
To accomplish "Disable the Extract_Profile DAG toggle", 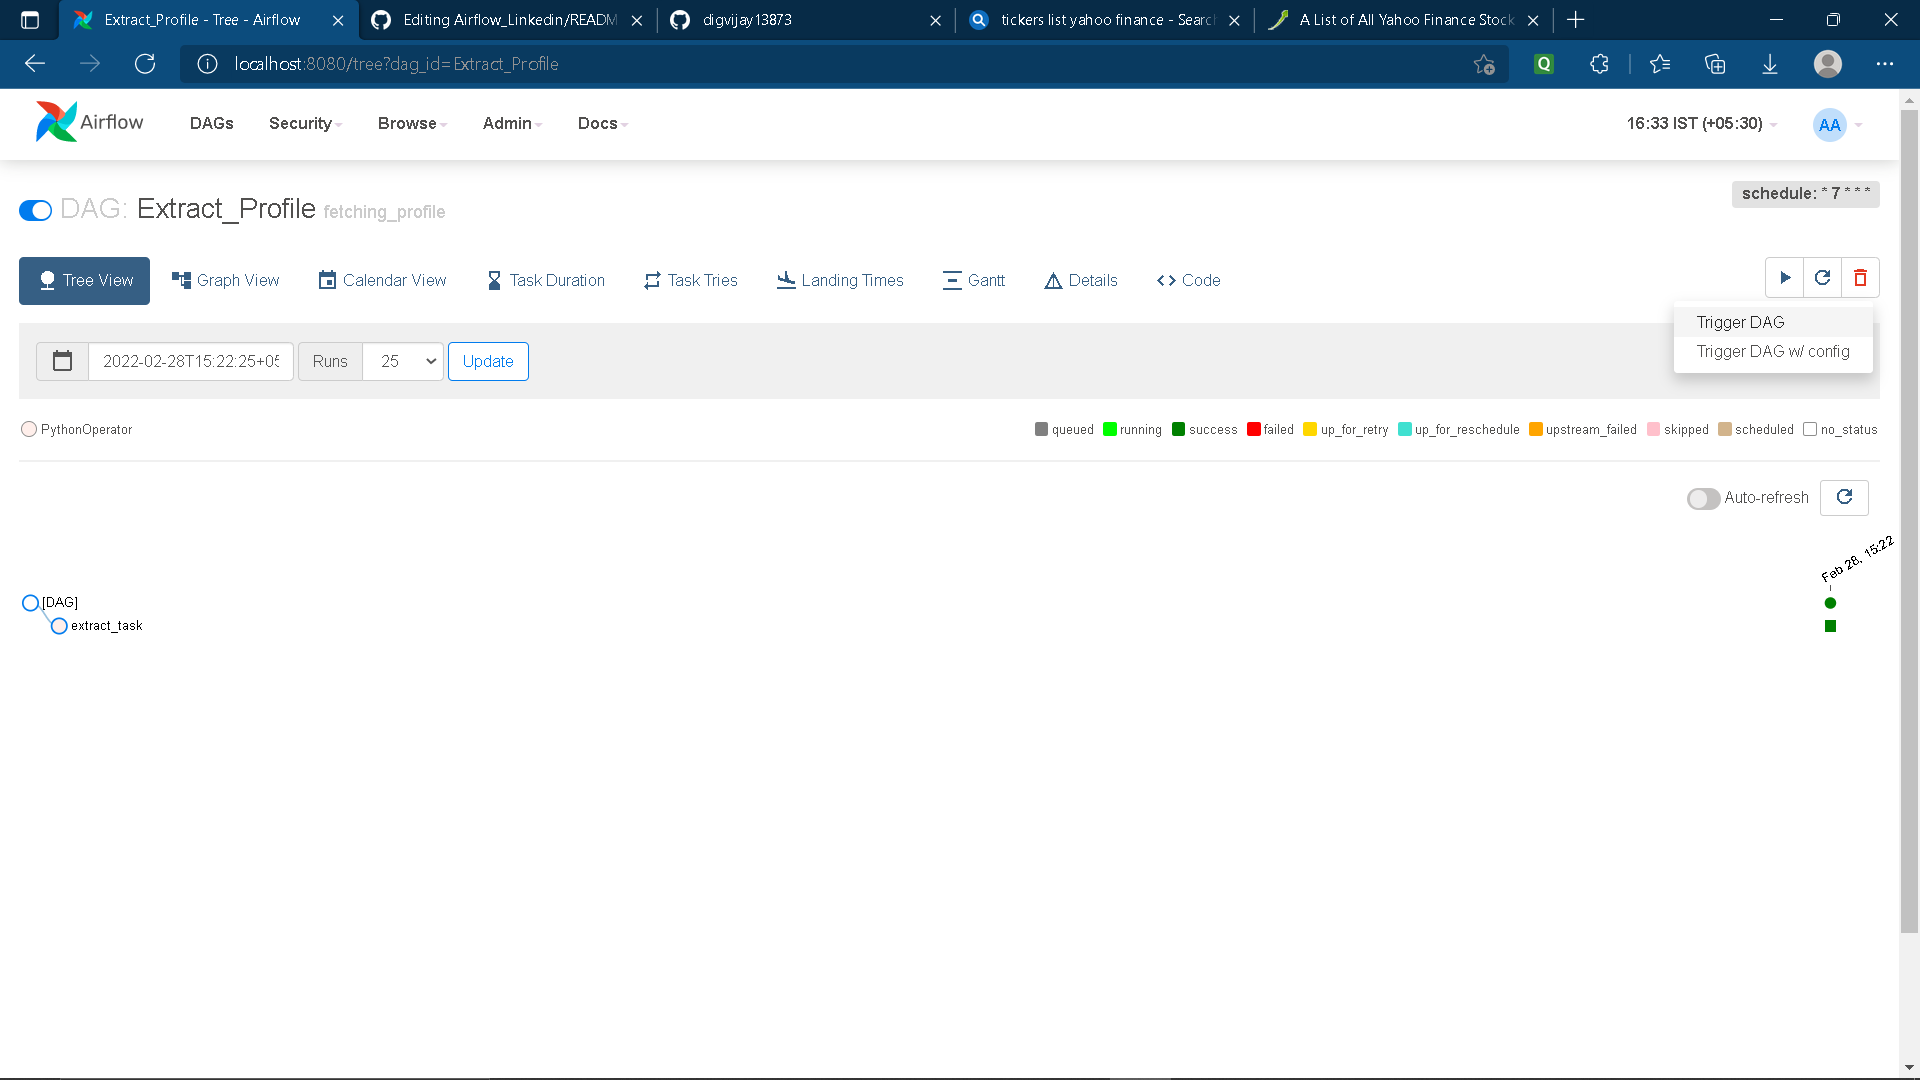I will (x=35, y=210).
